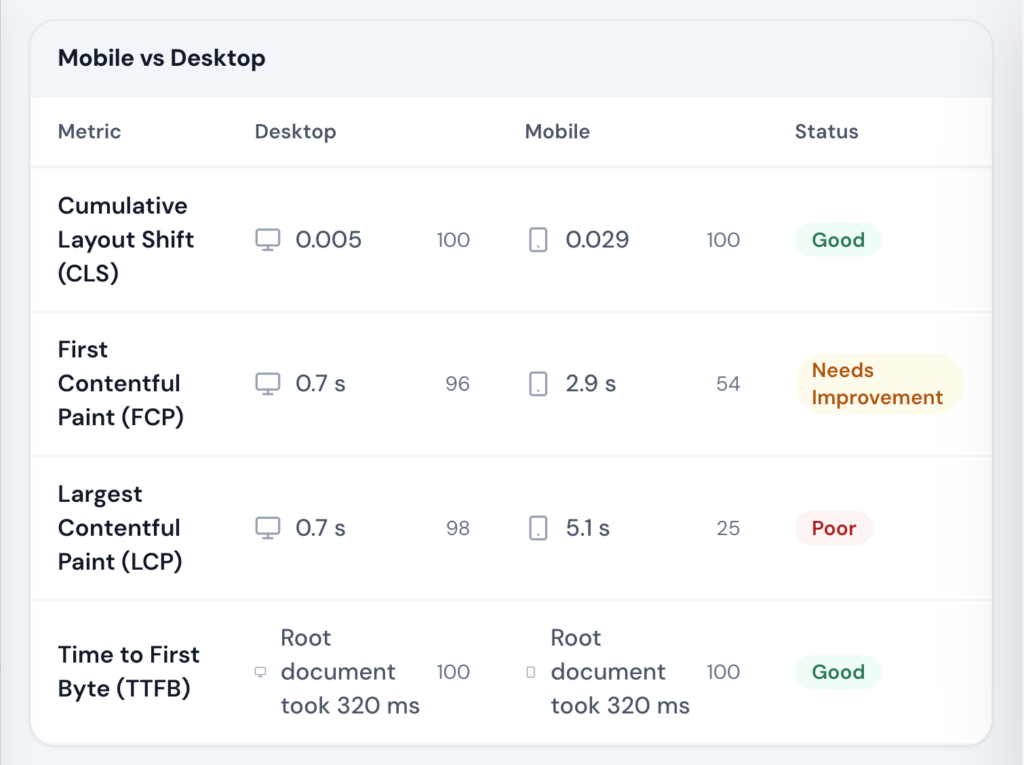1024x765 pixels.
Task: Click the Status column header
Action: point(826,131)
